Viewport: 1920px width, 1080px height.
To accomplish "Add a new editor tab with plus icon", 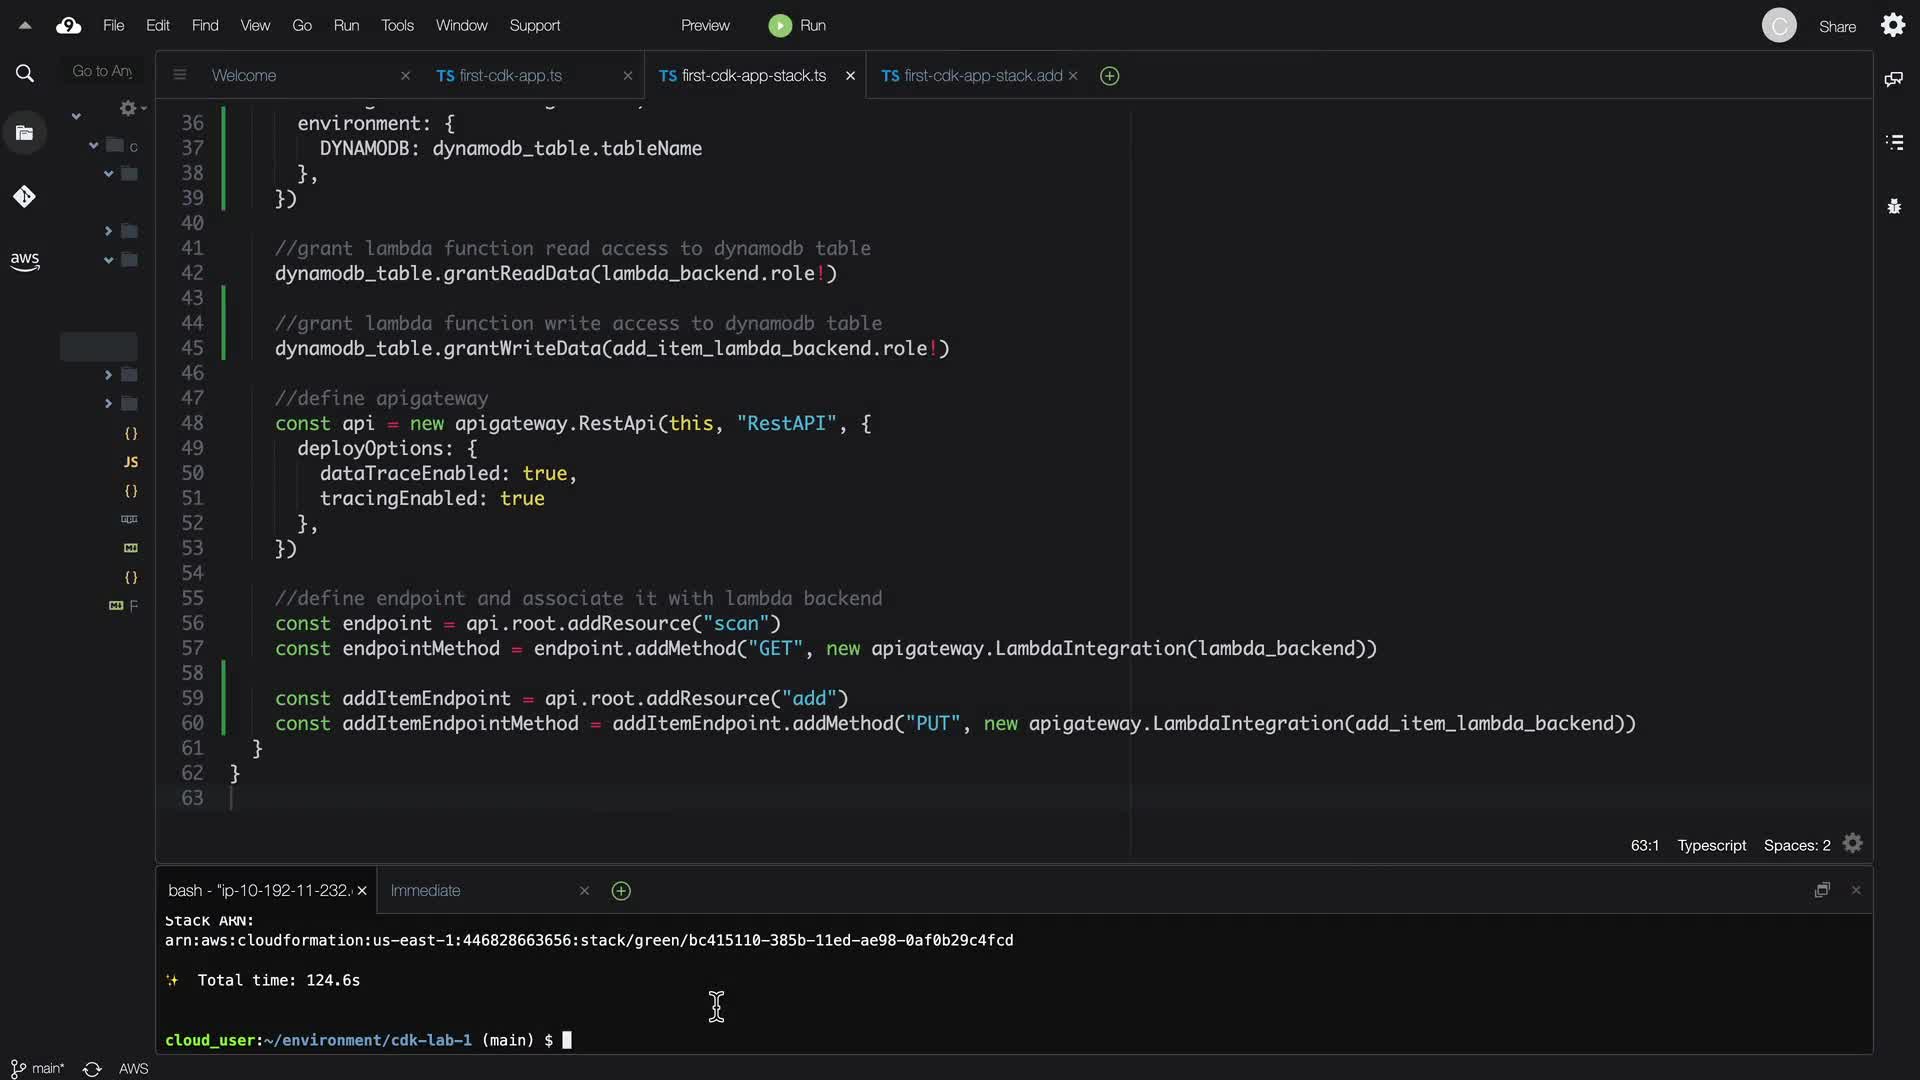I will pos(1109,76).
